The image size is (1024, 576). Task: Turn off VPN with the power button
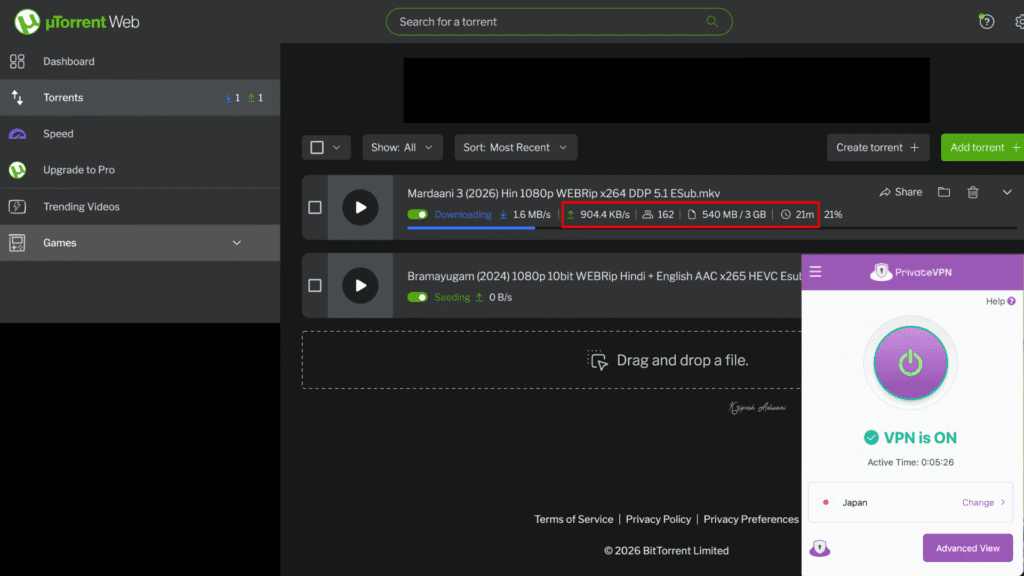tap(910, 363)
